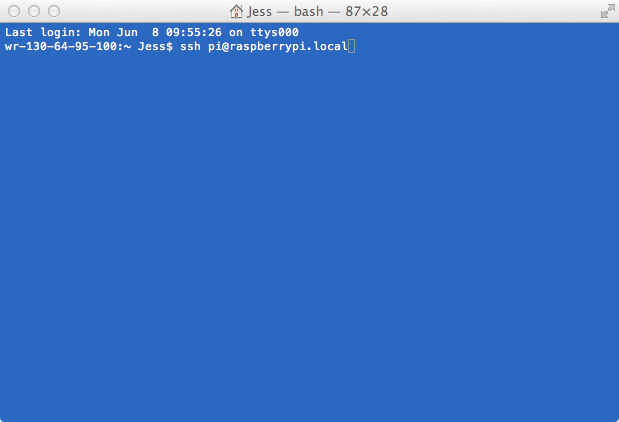Viewport: 619px width, 422px height.
Task: Click the home folder proxy icon in title bar
Action: (236, 11)
